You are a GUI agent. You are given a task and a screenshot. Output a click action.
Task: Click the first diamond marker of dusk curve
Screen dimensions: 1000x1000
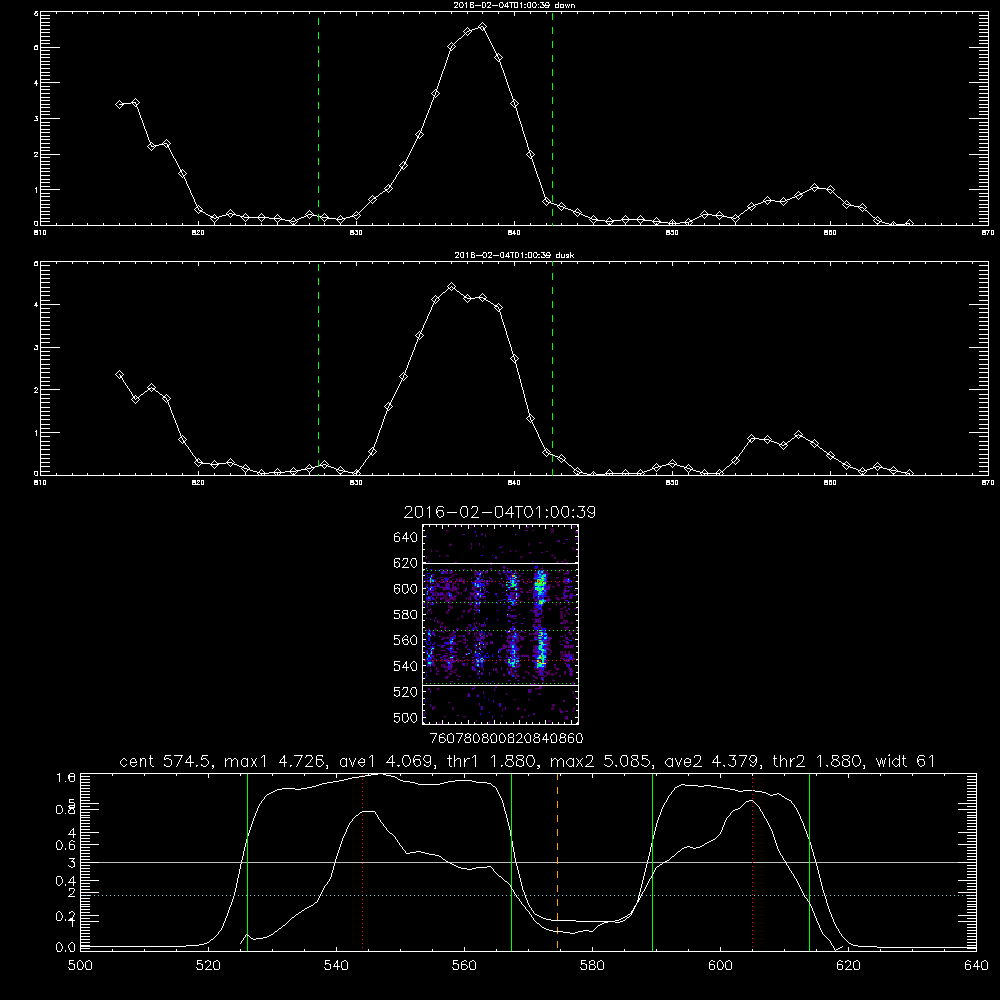click(x=119, y=375)
